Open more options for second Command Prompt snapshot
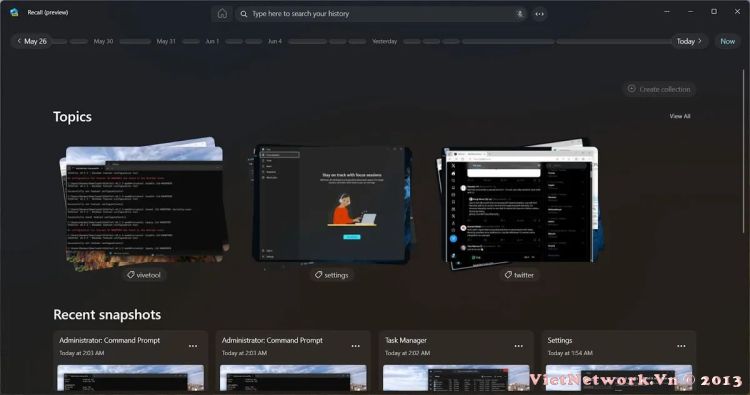Image resolution: width=750 pixels, height=395 pixels. pyautogui.click(x=355, y=346)
